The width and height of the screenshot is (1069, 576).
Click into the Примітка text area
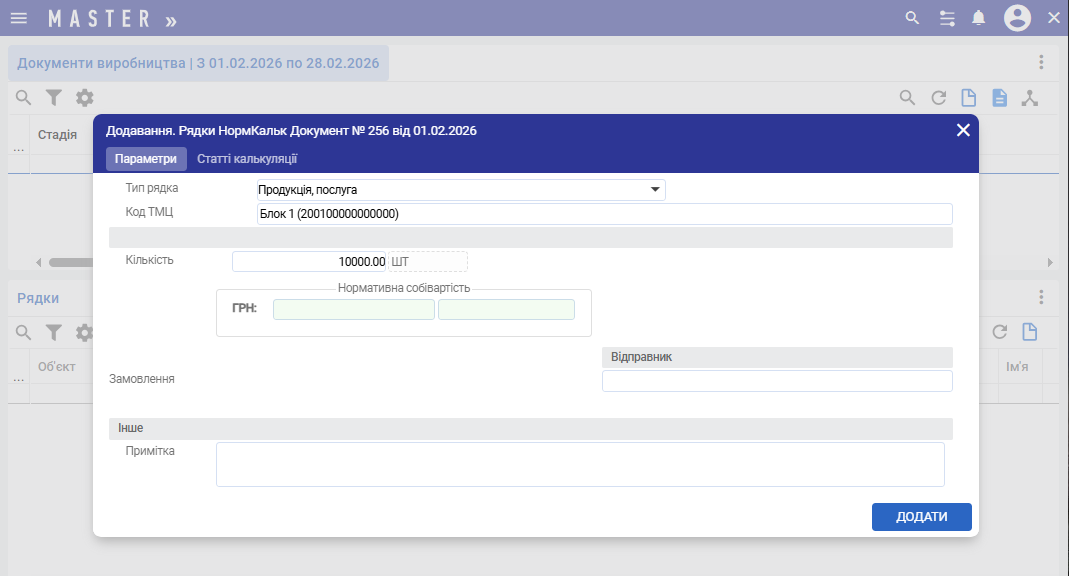580,464
